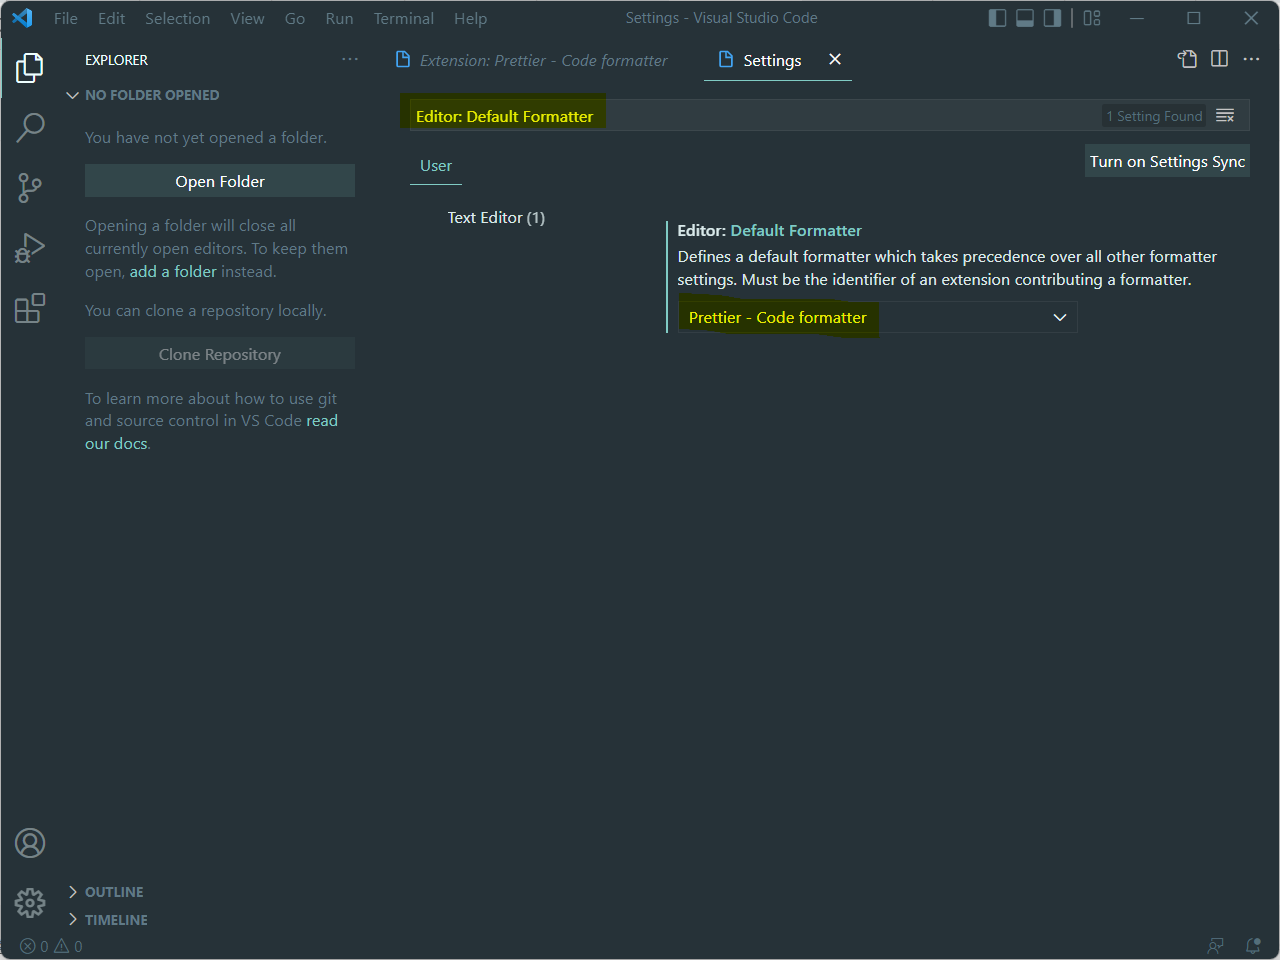Maximize the VS Code window
Viewport: 1280px width, 960px height.
point(1194,18)
